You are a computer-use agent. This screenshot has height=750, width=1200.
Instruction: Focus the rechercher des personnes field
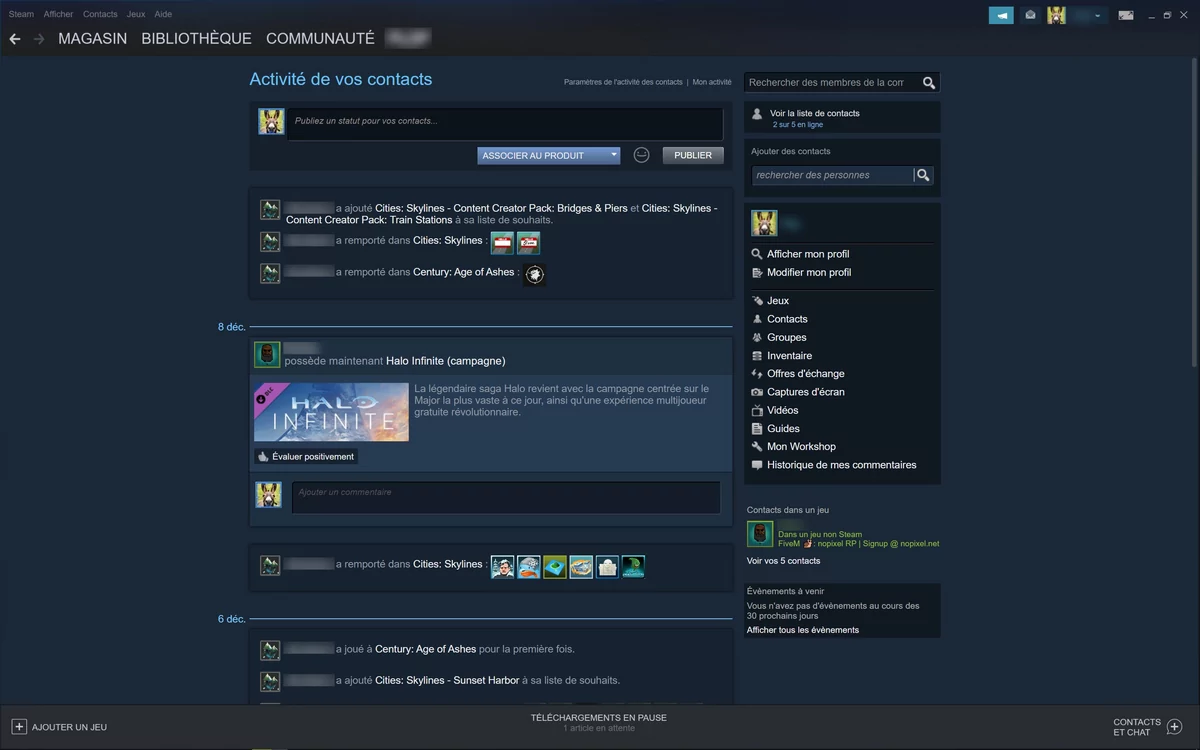(x=833, y=175)
